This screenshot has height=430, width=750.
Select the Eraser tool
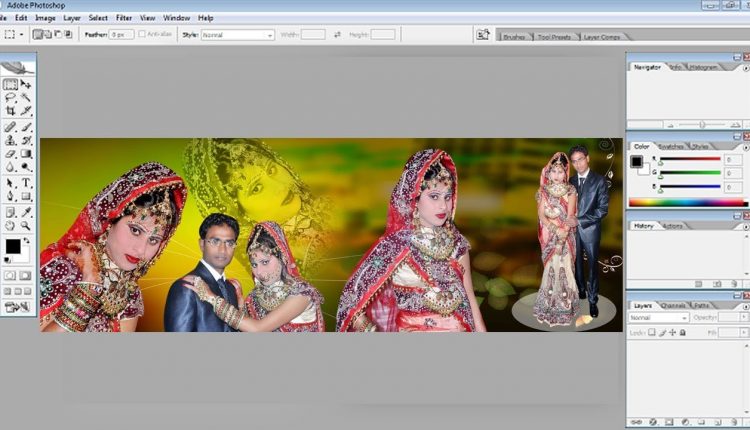coord(11,154)
